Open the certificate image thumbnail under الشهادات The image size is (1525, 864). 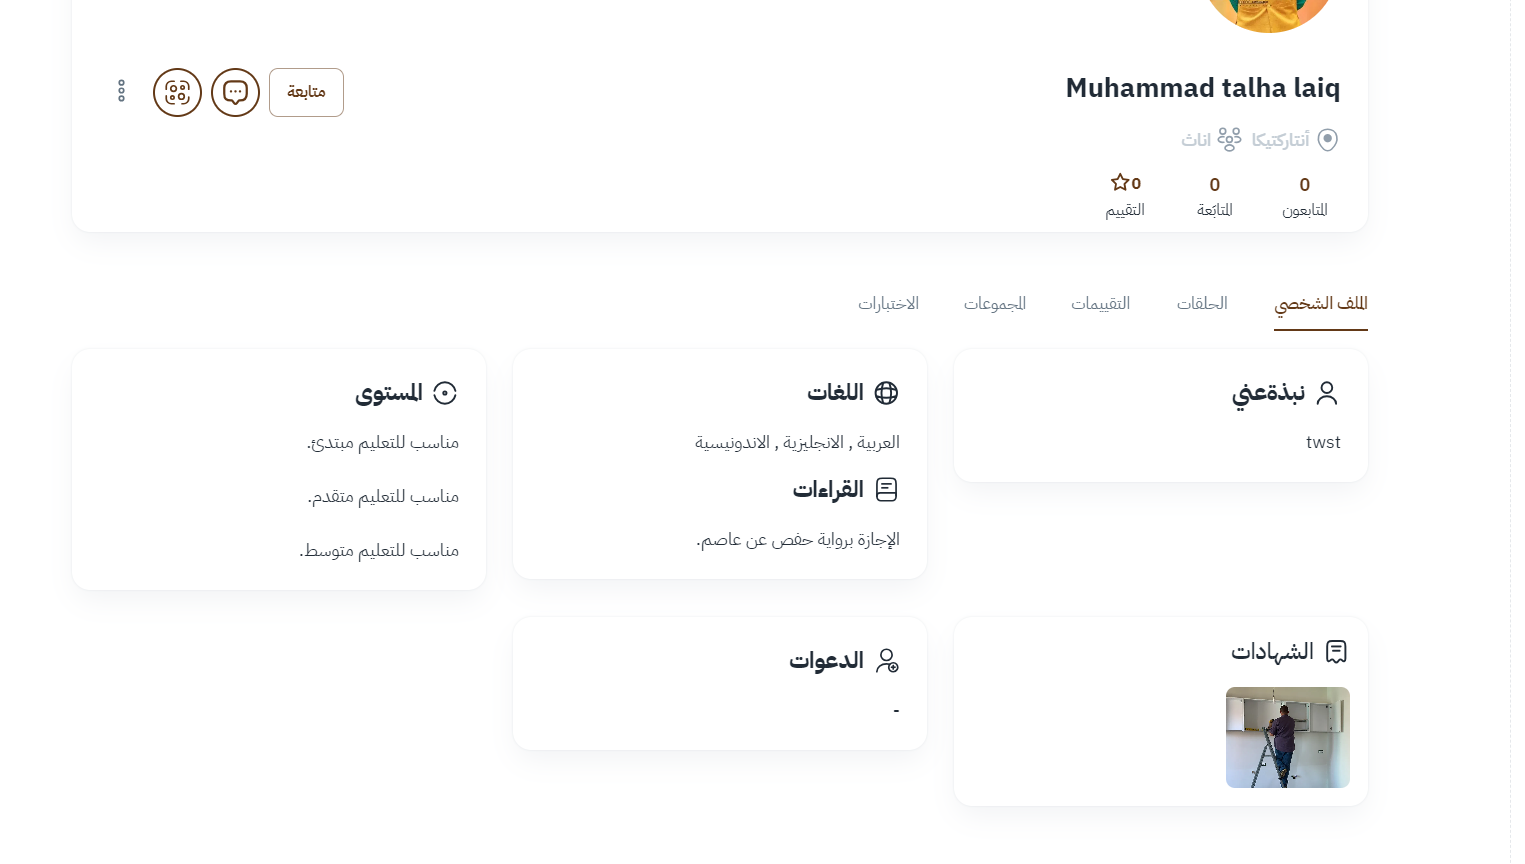click(x=1287, y=737)
